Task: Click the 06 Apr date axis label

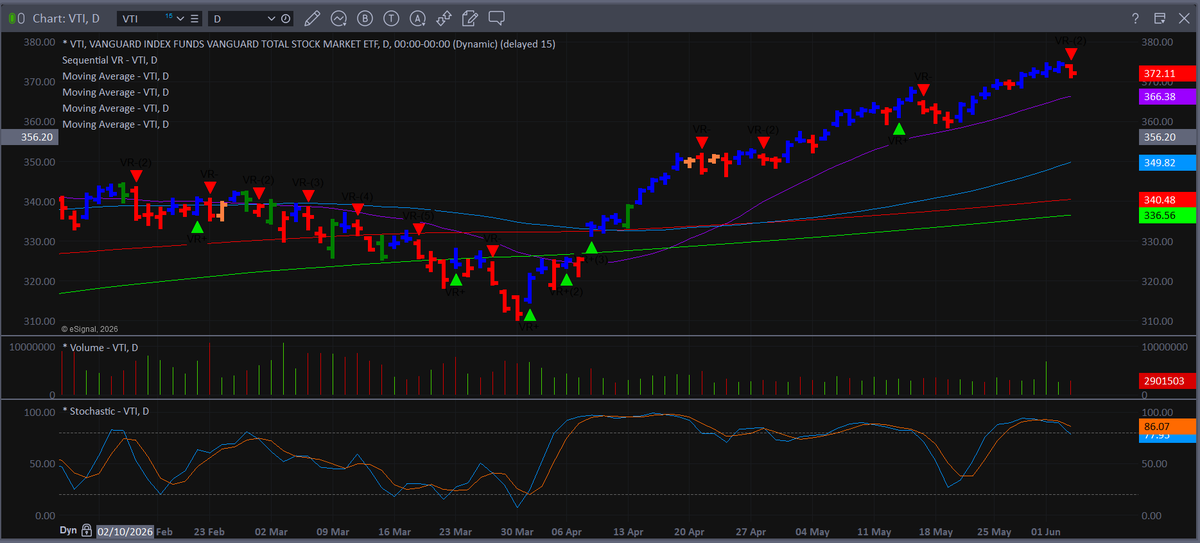Action: (x=569, y=531)
